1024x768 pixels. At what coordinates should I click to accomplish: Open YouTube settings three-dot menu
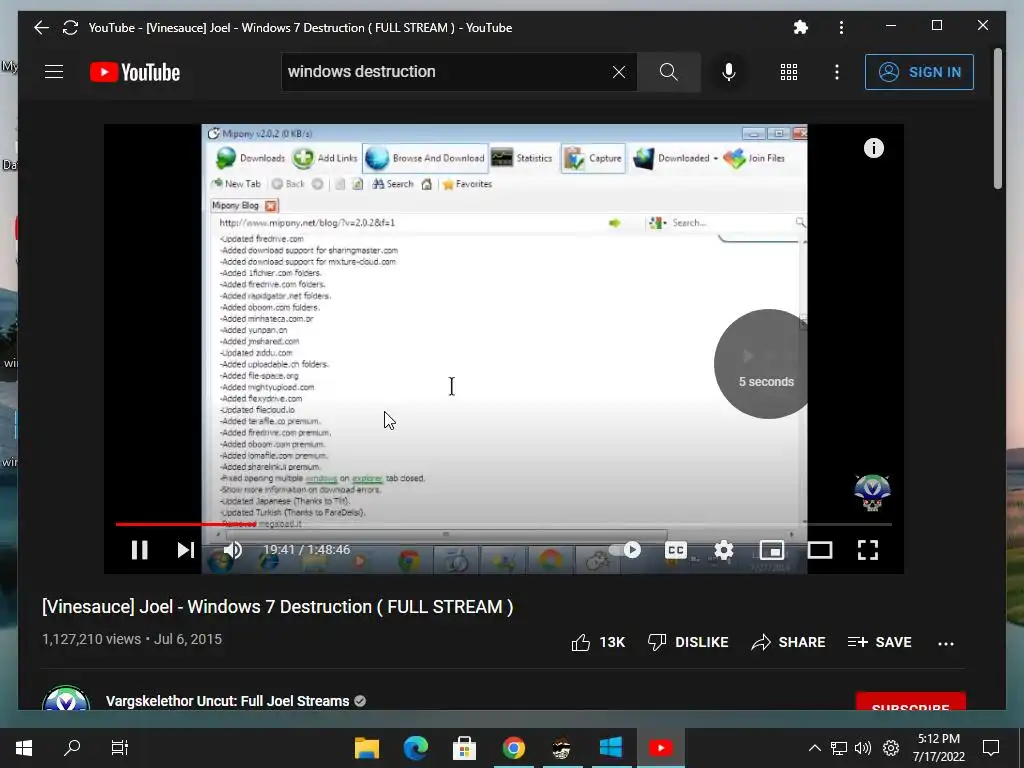click(837, 72)
